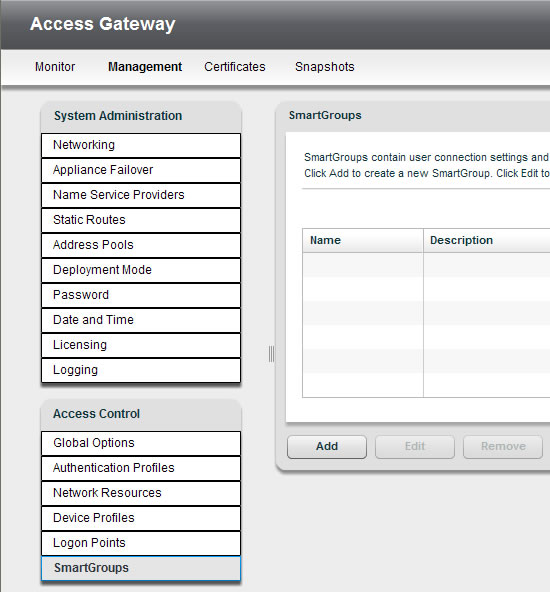Open Networking settings
Screen dimensions: 550x592
click(x=141, y=145)
